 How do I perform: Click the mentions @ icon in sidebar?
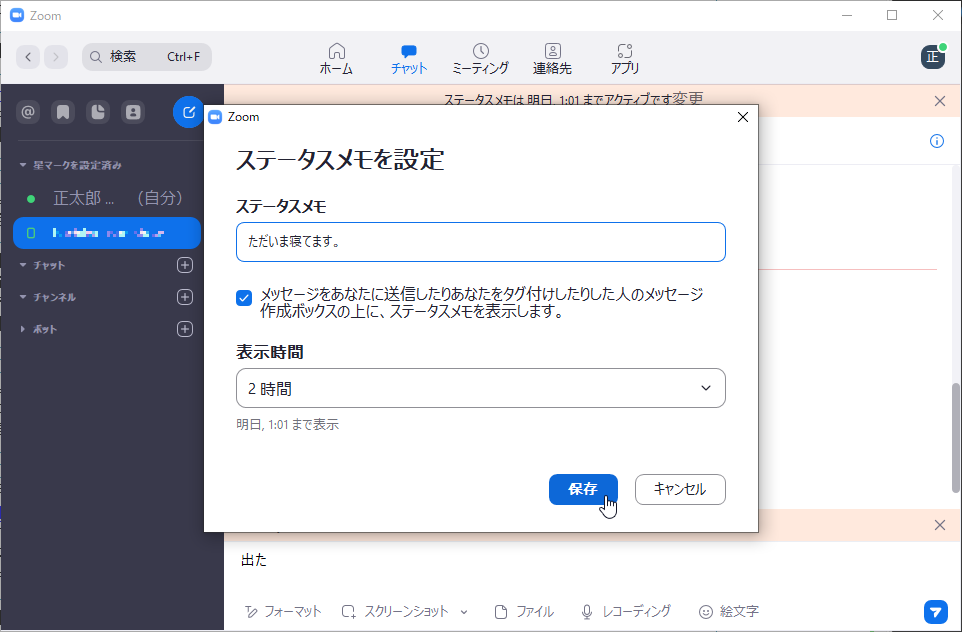[x=28, y=112]
